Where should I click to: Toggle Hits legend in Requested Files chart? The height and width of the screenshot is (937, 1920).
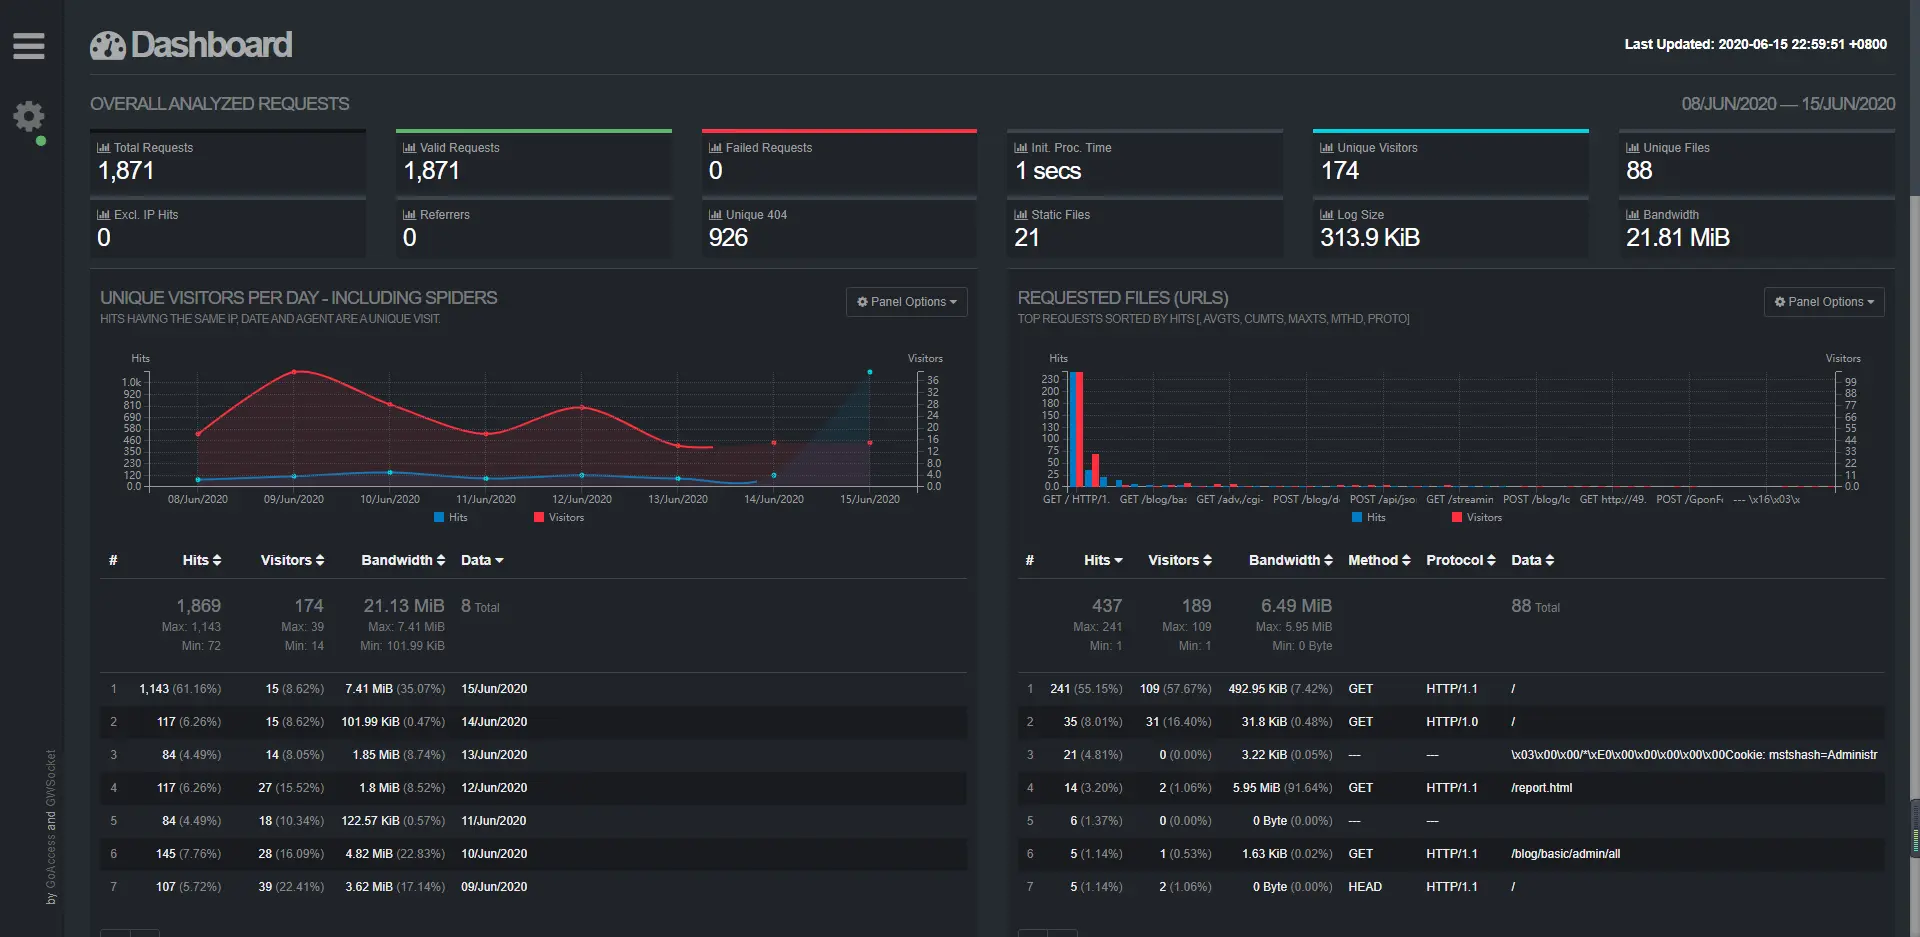(x=1369, y=517)
